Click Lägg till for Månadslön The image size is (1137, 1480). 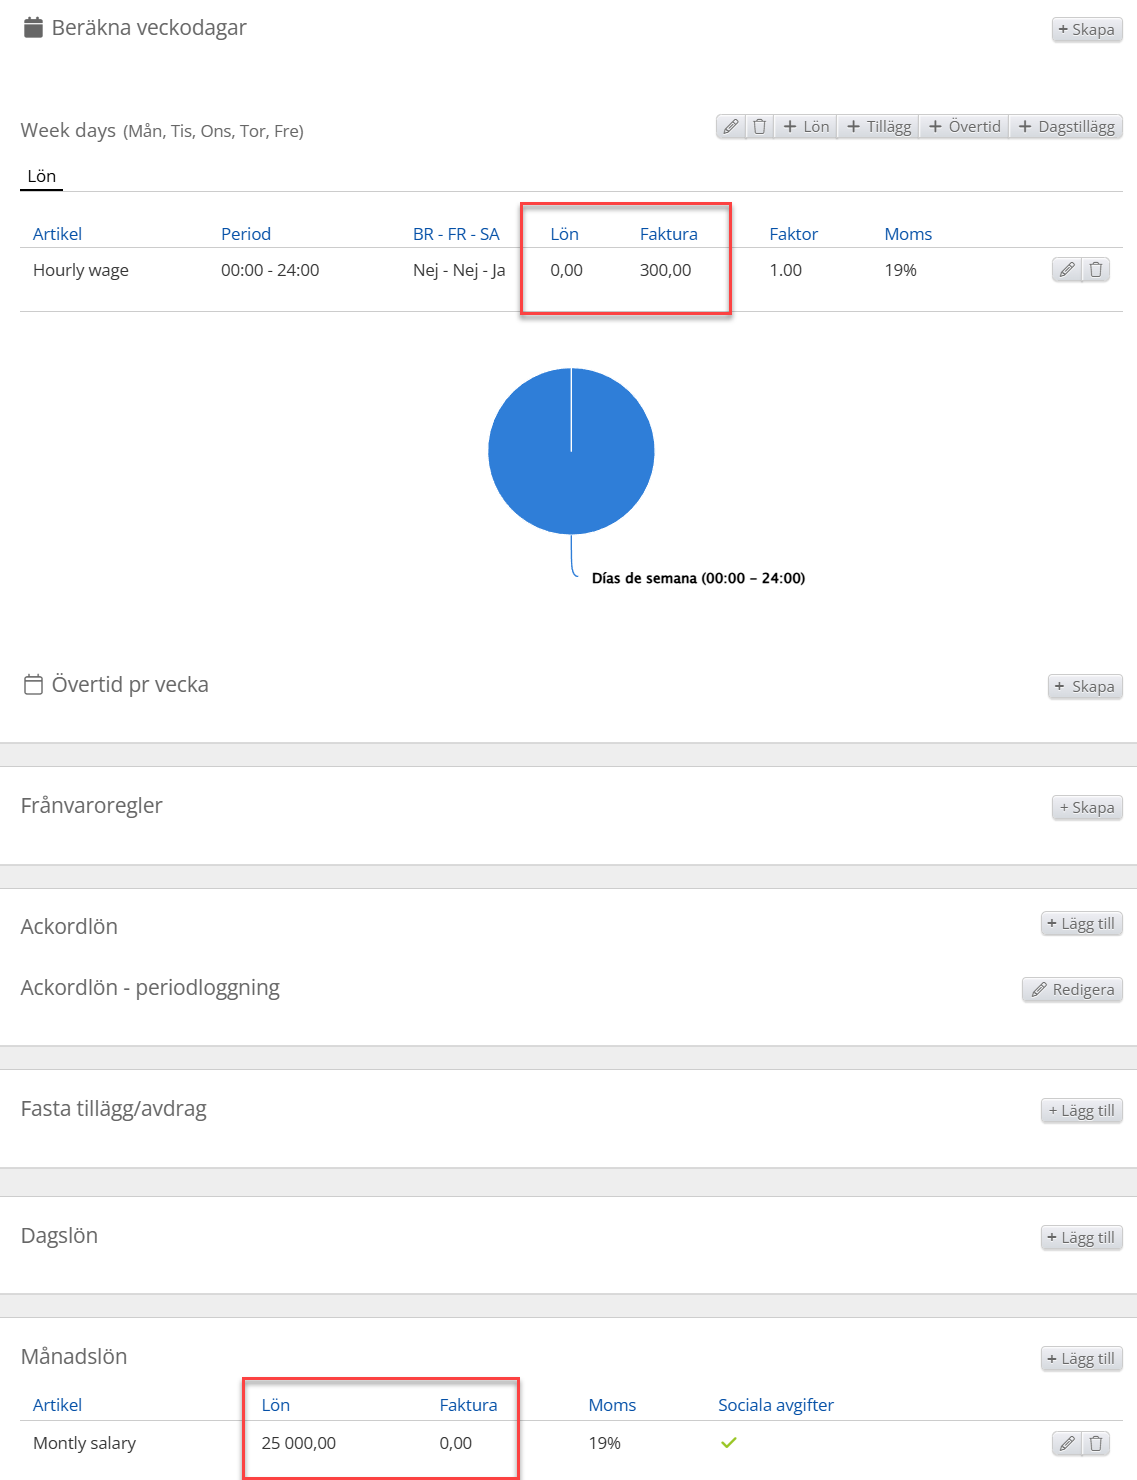pos(1081,1359)
